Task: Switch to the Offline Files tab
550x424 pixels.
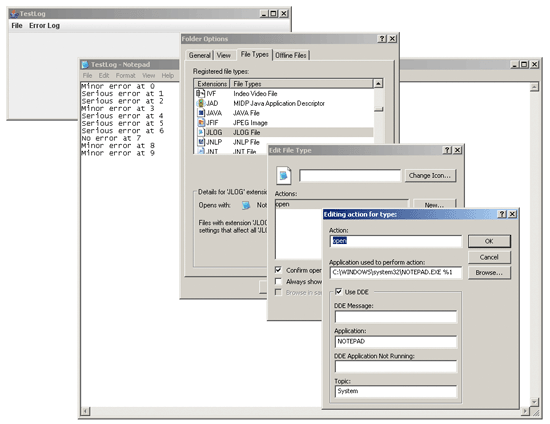Action: click(291, 55)
